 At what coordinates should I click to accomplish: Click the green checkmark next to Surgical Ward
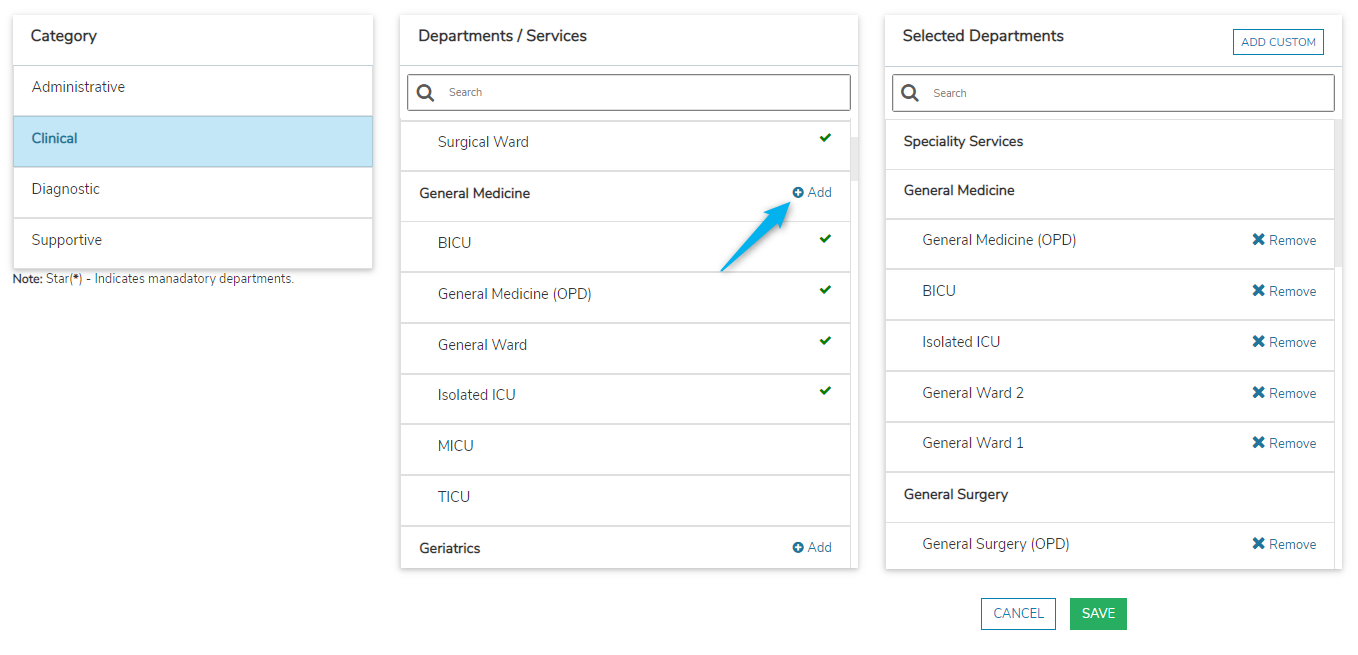click(825, 138)
